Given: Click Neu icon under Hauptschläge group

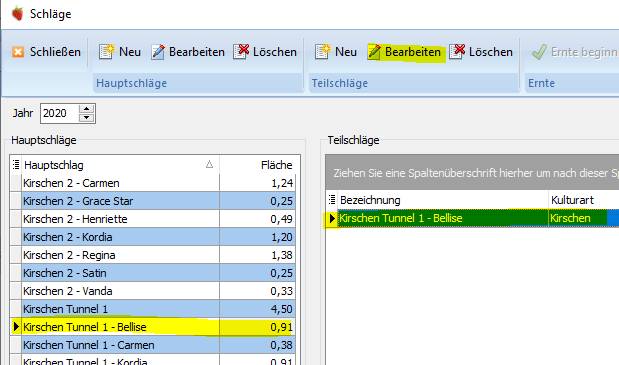Looking at the screenshot, I should tap(106, 52).
